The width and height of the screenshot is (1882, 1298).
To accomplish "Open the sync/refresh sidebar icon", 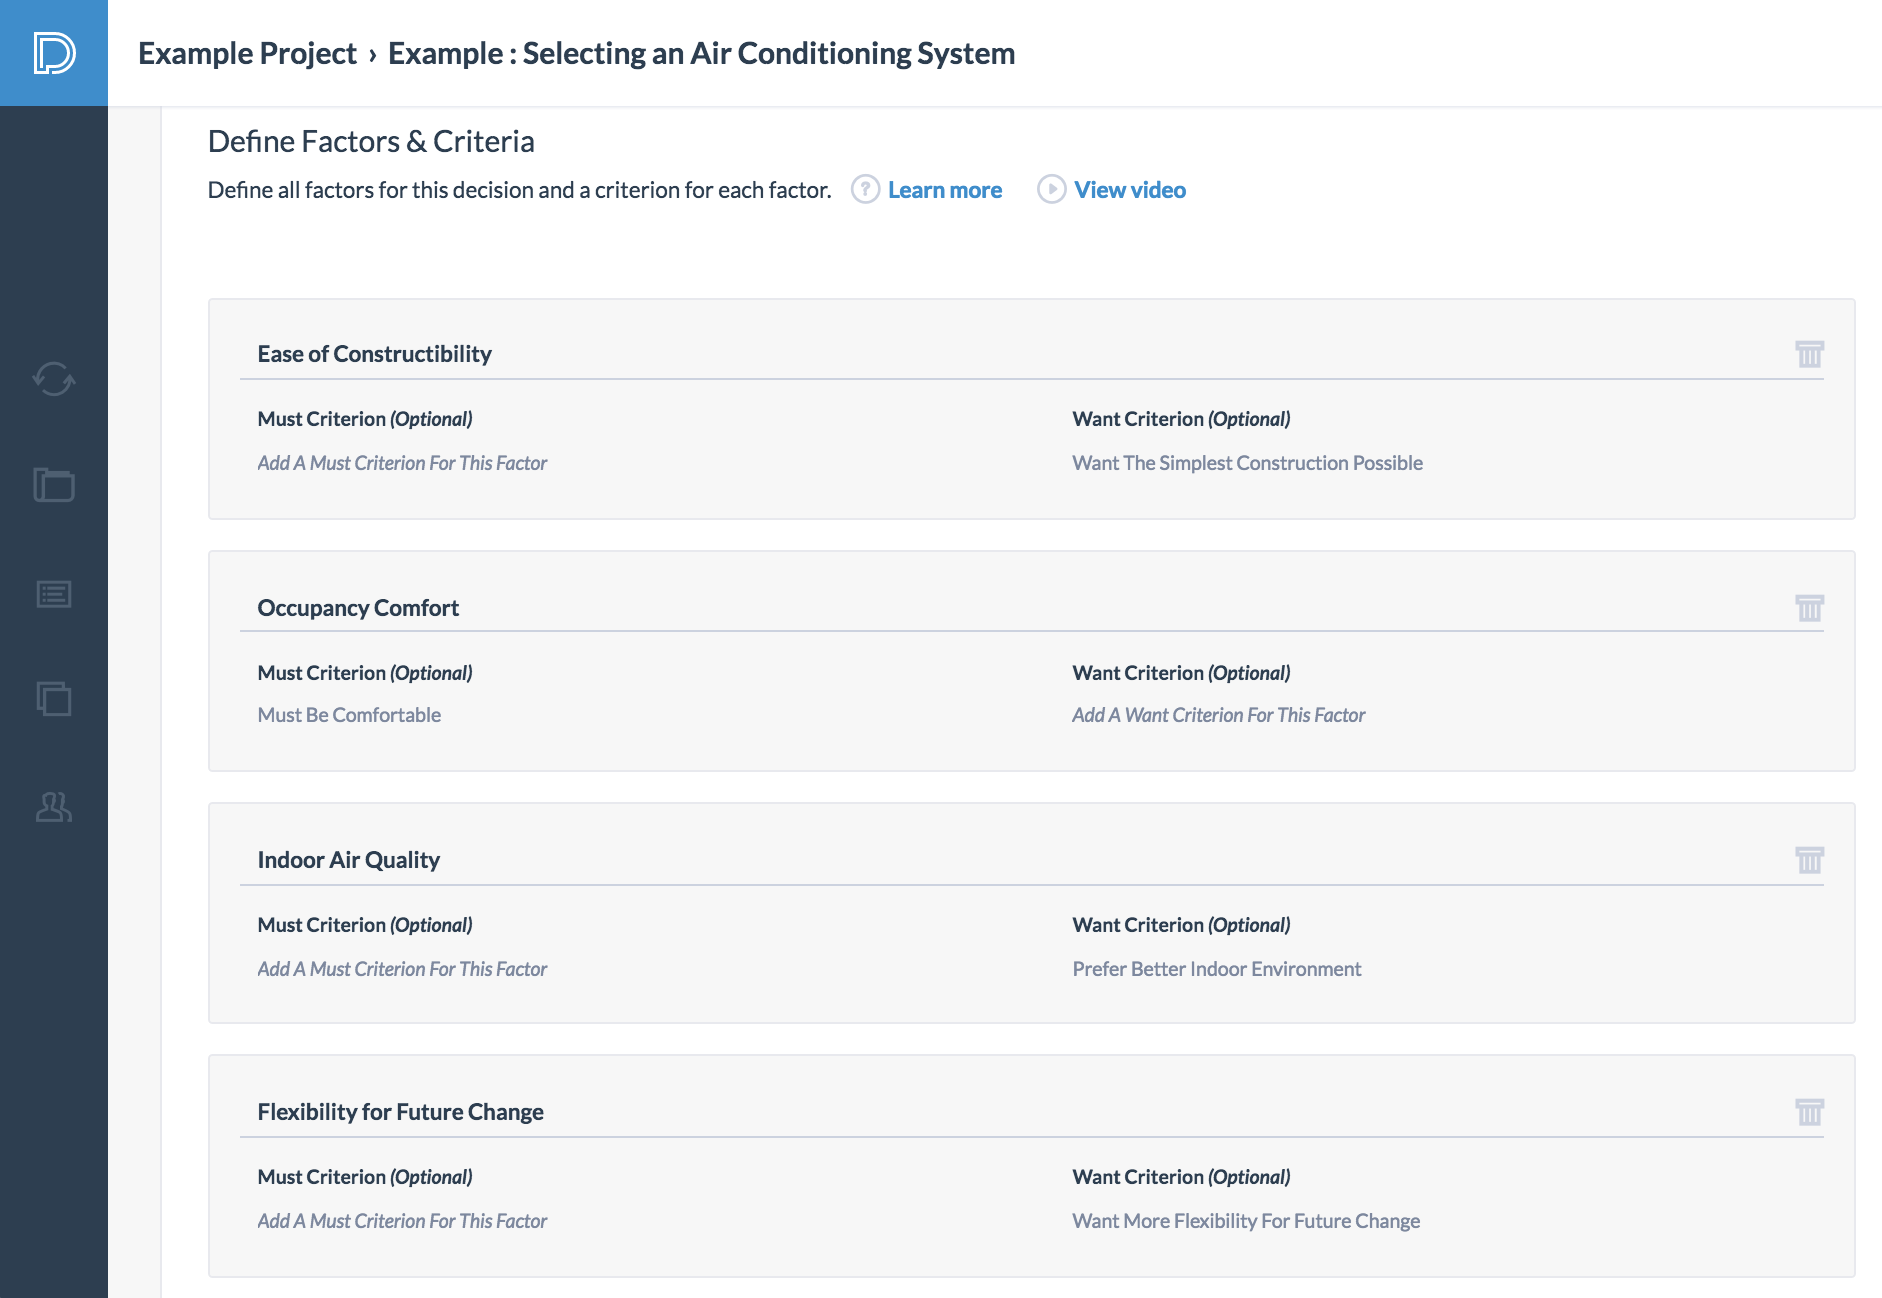I will 54,379.
